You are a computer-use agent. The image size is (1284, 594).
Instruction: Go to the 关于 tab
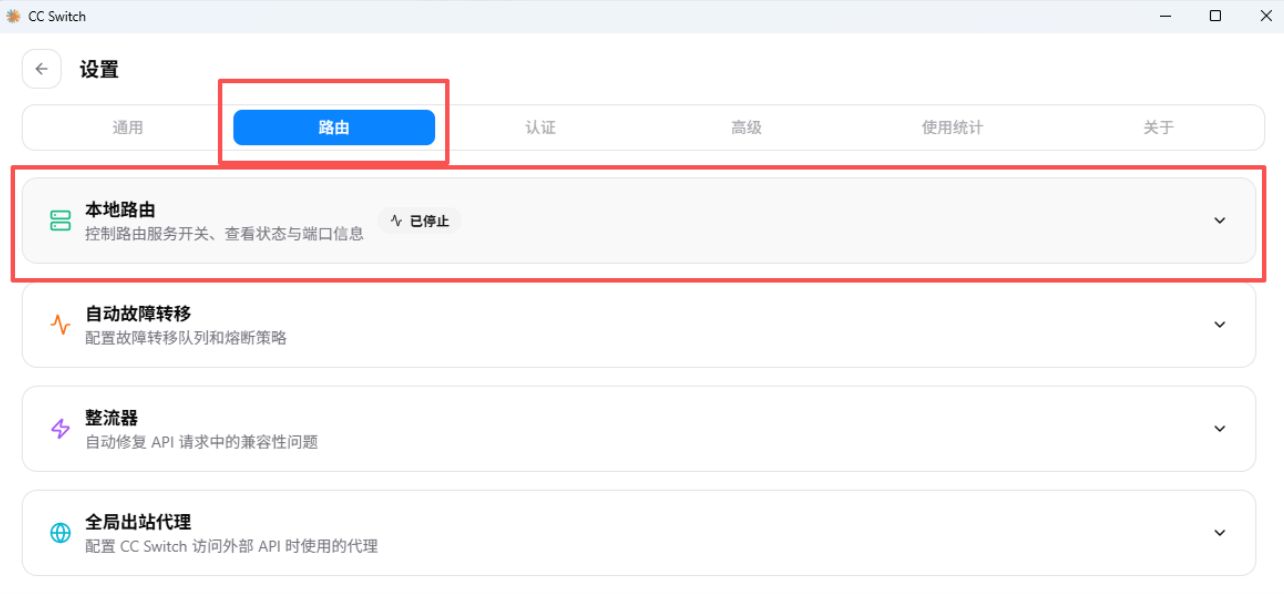[1158, 127]
